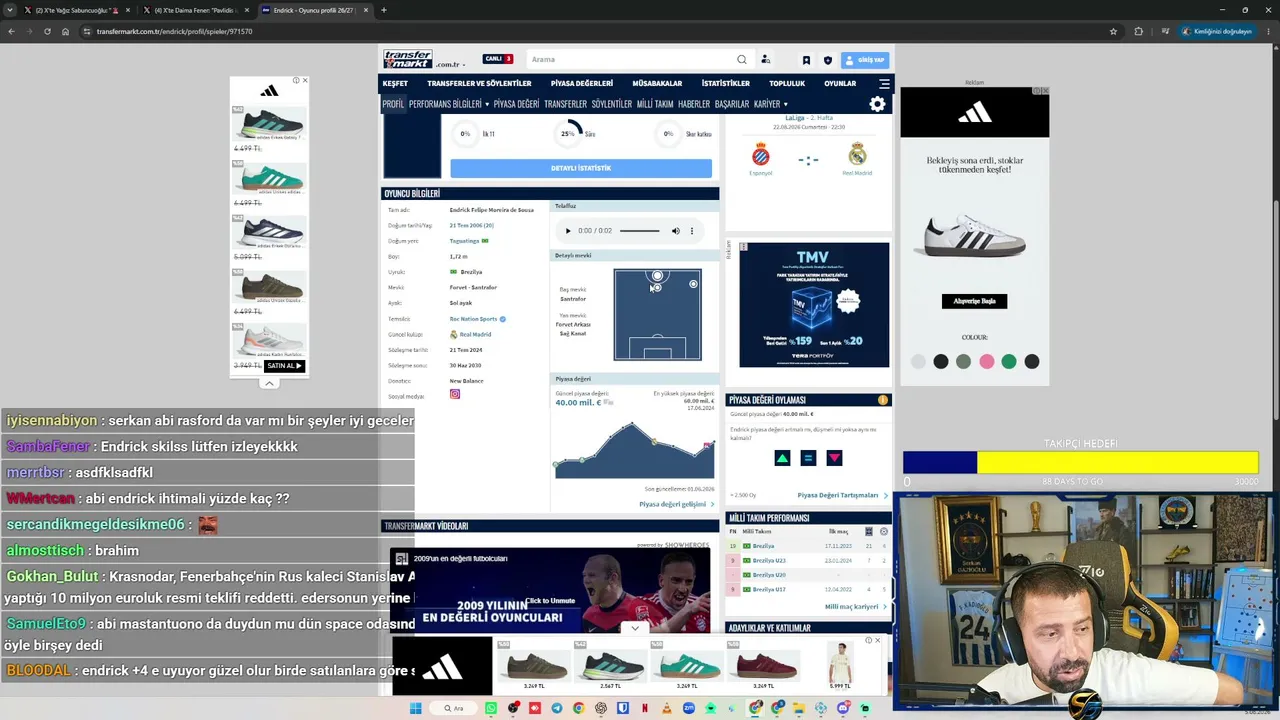Image resolution: width=1280 pixels, height=720 pixels.
Task: Bookmark this page with the star
Action: 1113,31
